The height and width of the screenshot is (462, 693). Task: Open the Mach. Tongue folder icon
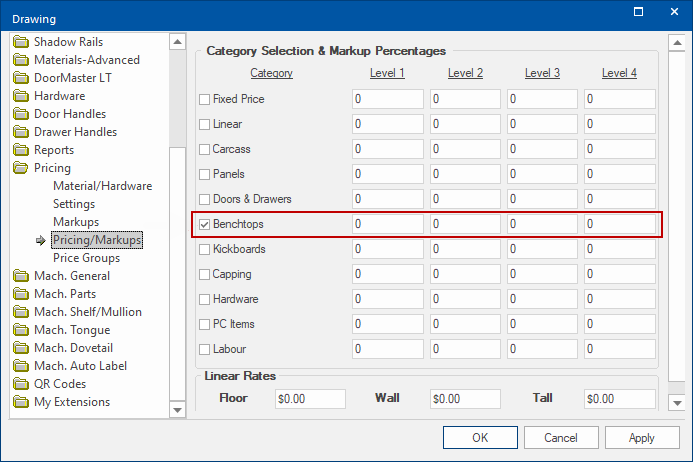coord(21,330)
